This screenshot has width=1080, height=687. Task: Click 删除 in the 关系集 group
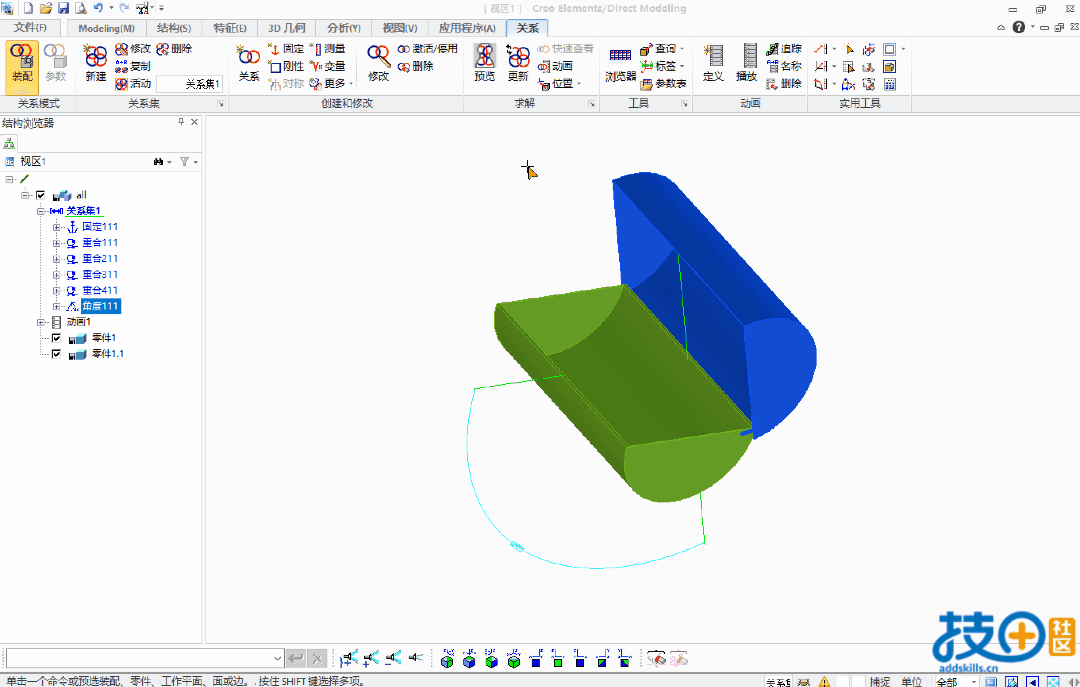click(x=174, y=49)
